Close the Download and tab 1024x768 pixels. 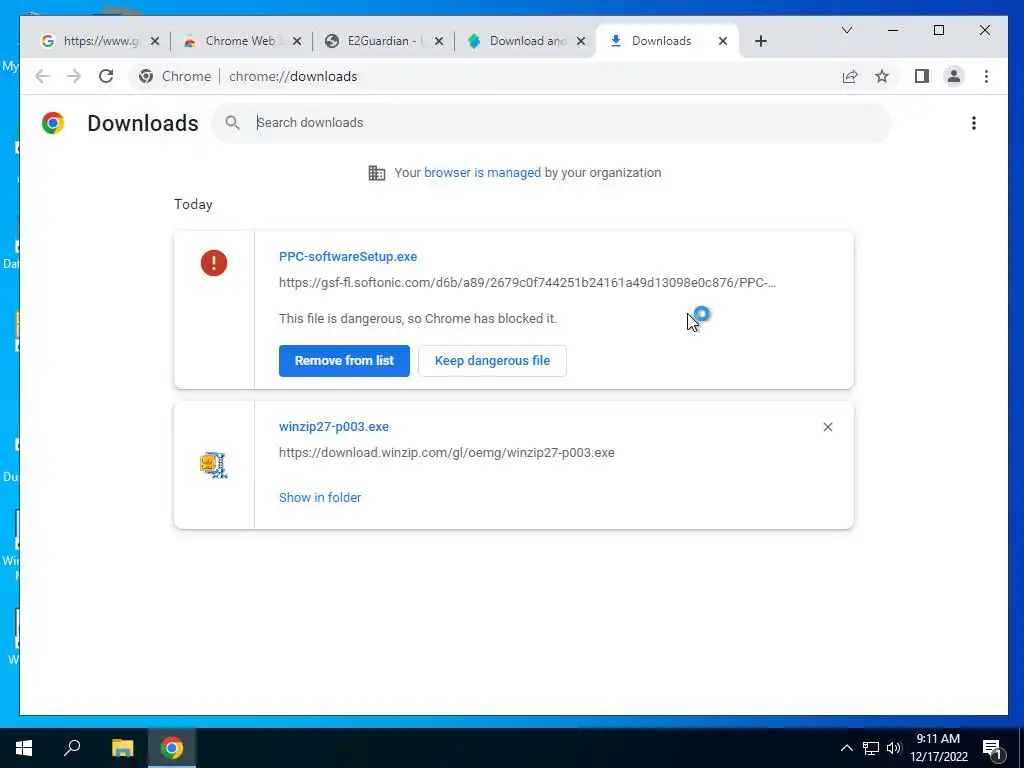click(x=581, y=41)
